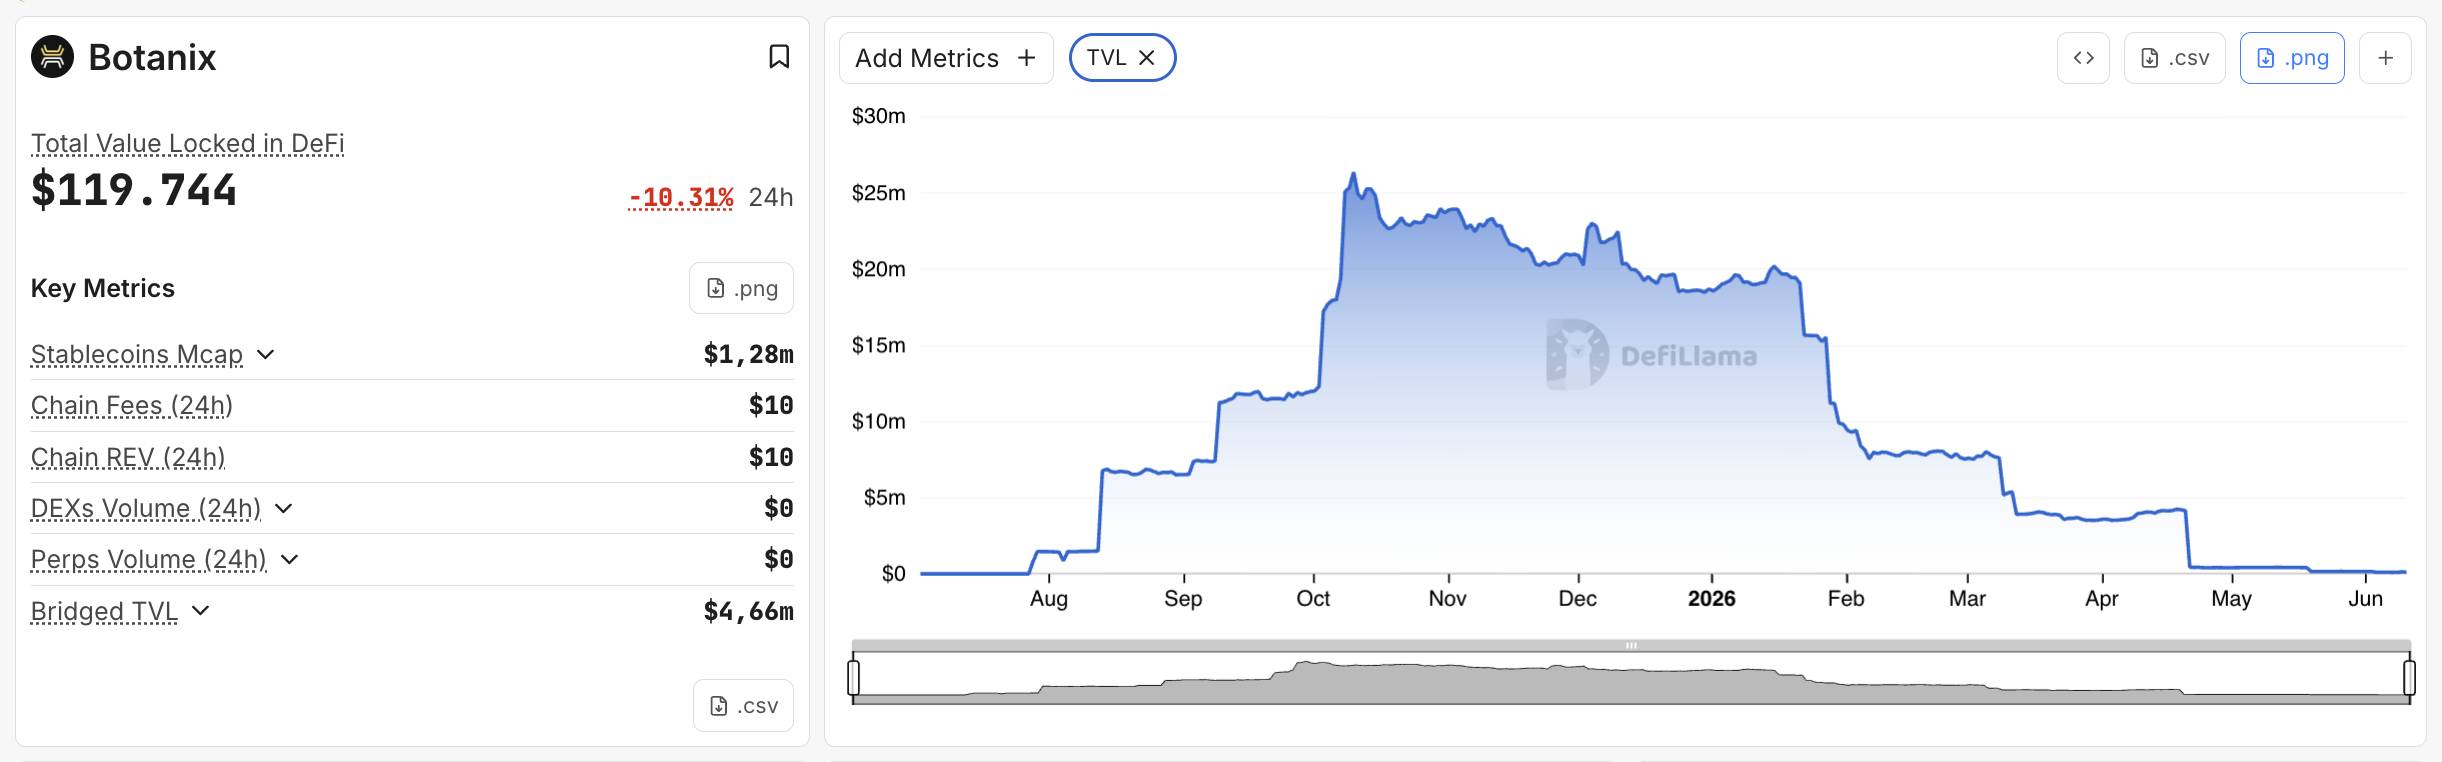
Task: Open the embed code icon button
Action: tap(2083, 58)
